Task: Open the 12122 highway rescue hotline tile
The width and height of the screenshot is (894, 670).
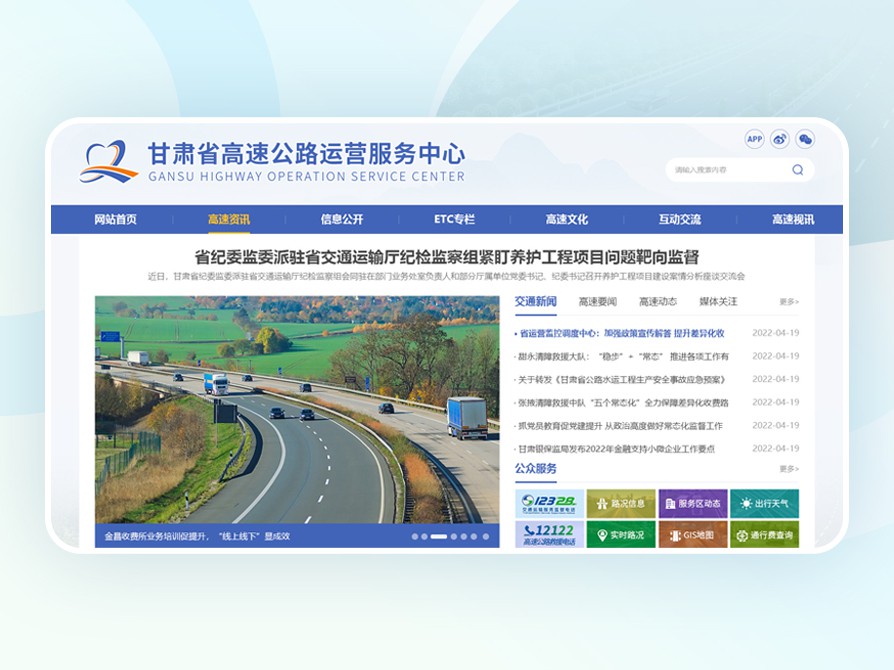Action: click(x=549, y=535)
